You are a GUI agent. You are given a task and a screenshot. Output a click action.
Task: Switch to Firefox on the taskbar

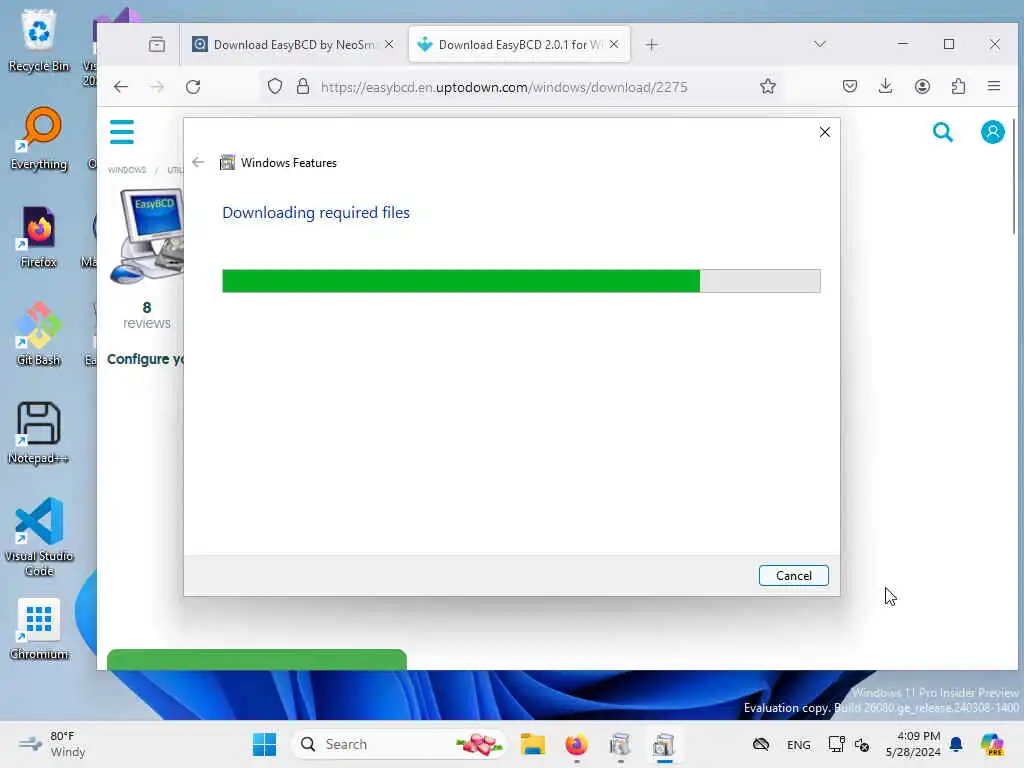(576, 744)
